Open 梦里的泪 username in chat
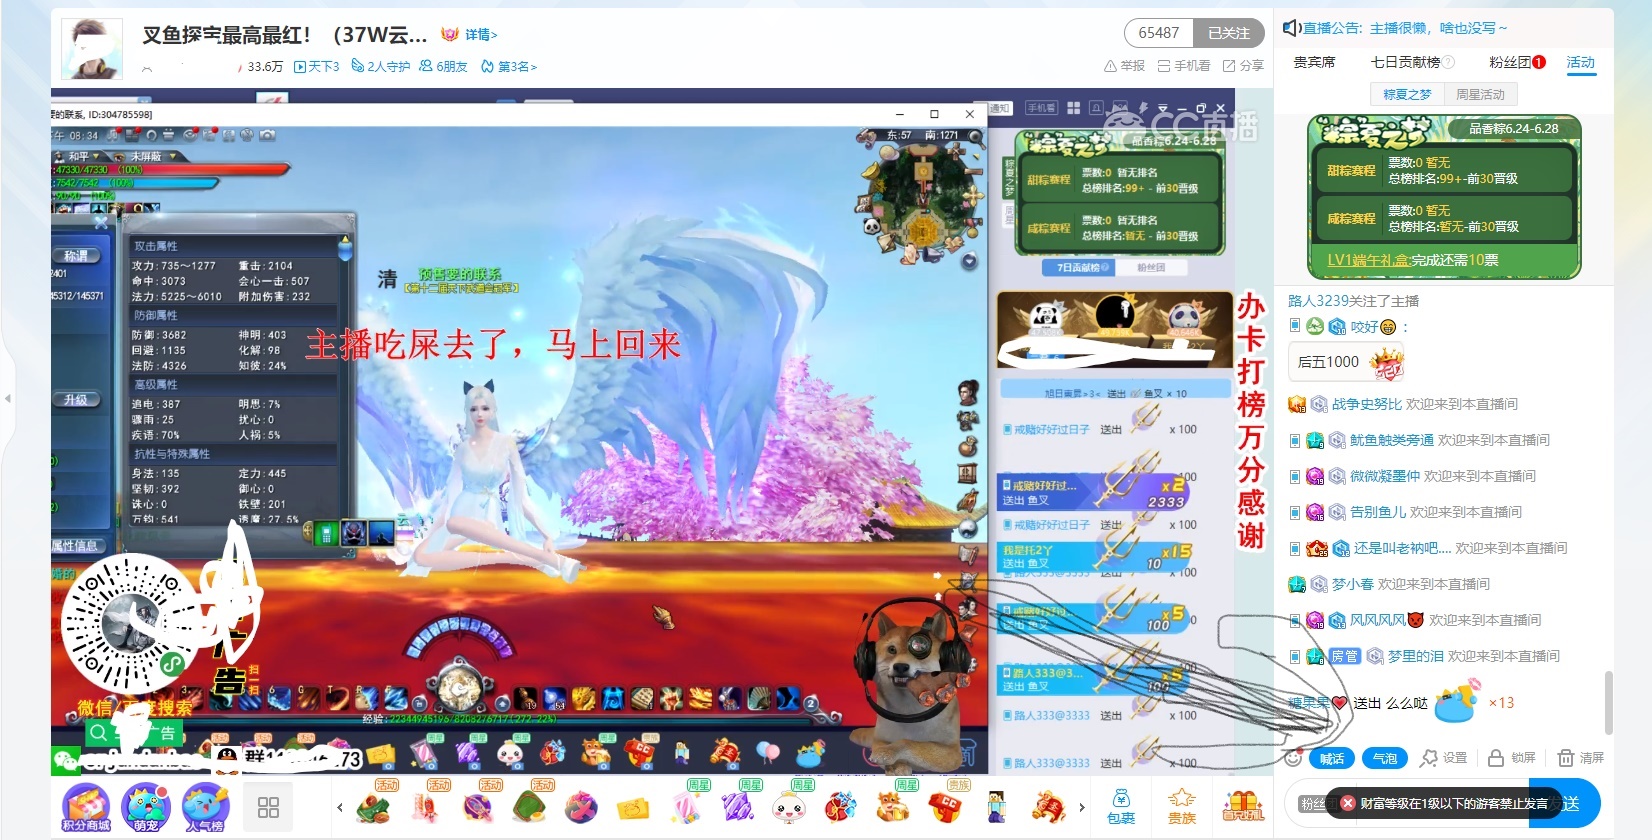The image size is (1652, 840). point(1415,656)
